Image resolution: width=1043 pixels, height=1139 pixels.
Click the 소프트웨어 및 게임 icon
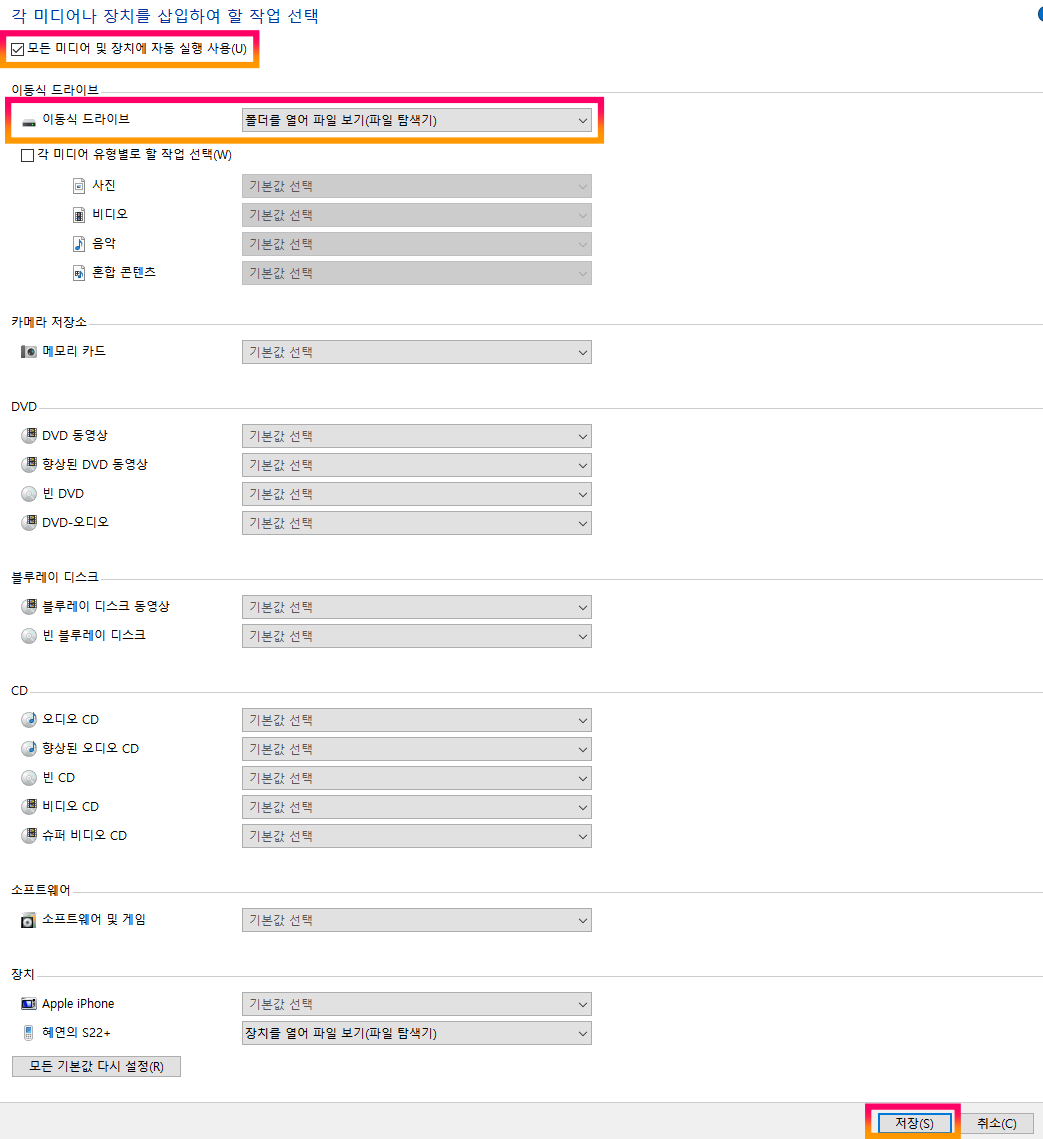point(27,919)
